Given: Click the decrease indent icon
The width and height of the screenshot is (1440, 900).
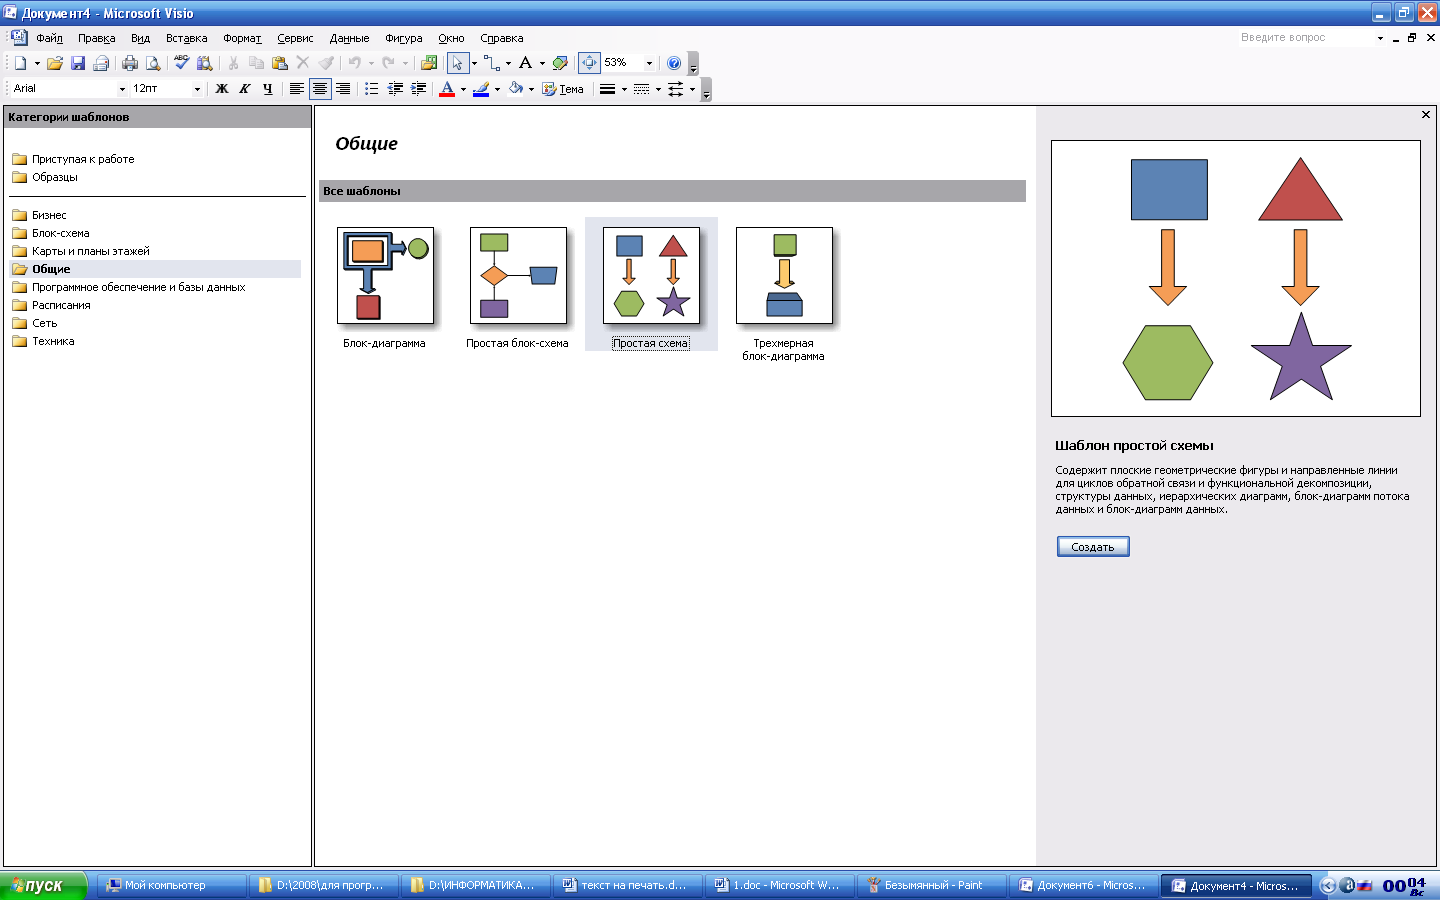Looking at the screenshot, I should pos(395,89).
